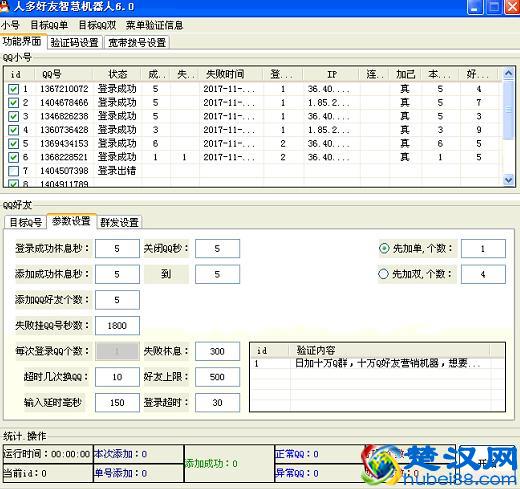The width and height of the screenshot is (520, 489).
Task: Select the 先加双 radio option
Action: pos(383,274)
